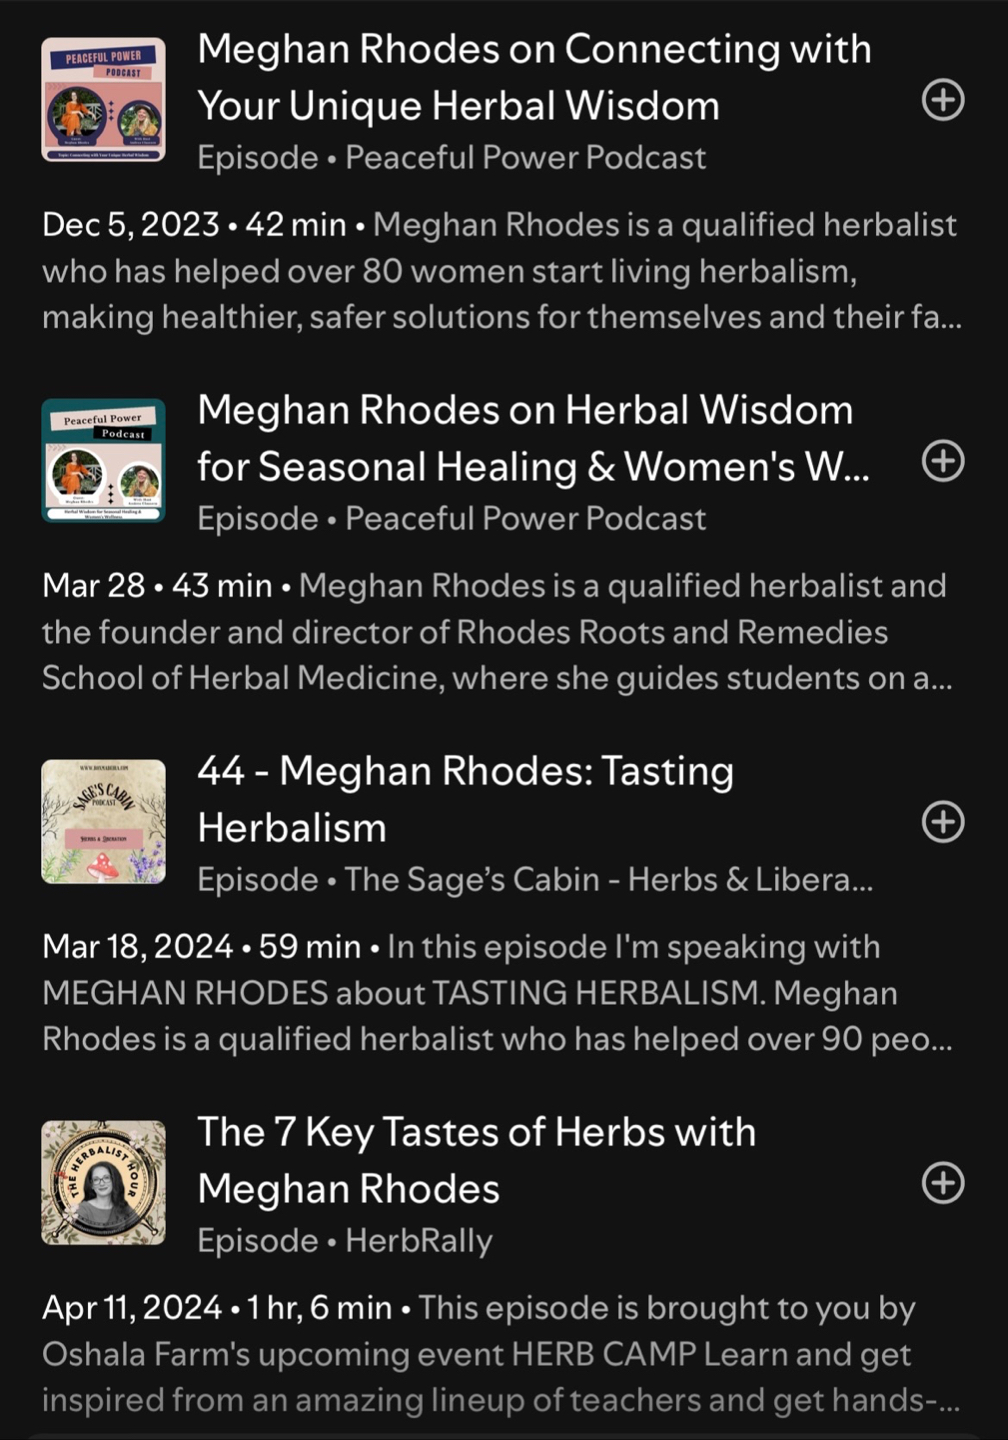Open the teal Peaceful Power Podcast cover art

click(103, 461)
